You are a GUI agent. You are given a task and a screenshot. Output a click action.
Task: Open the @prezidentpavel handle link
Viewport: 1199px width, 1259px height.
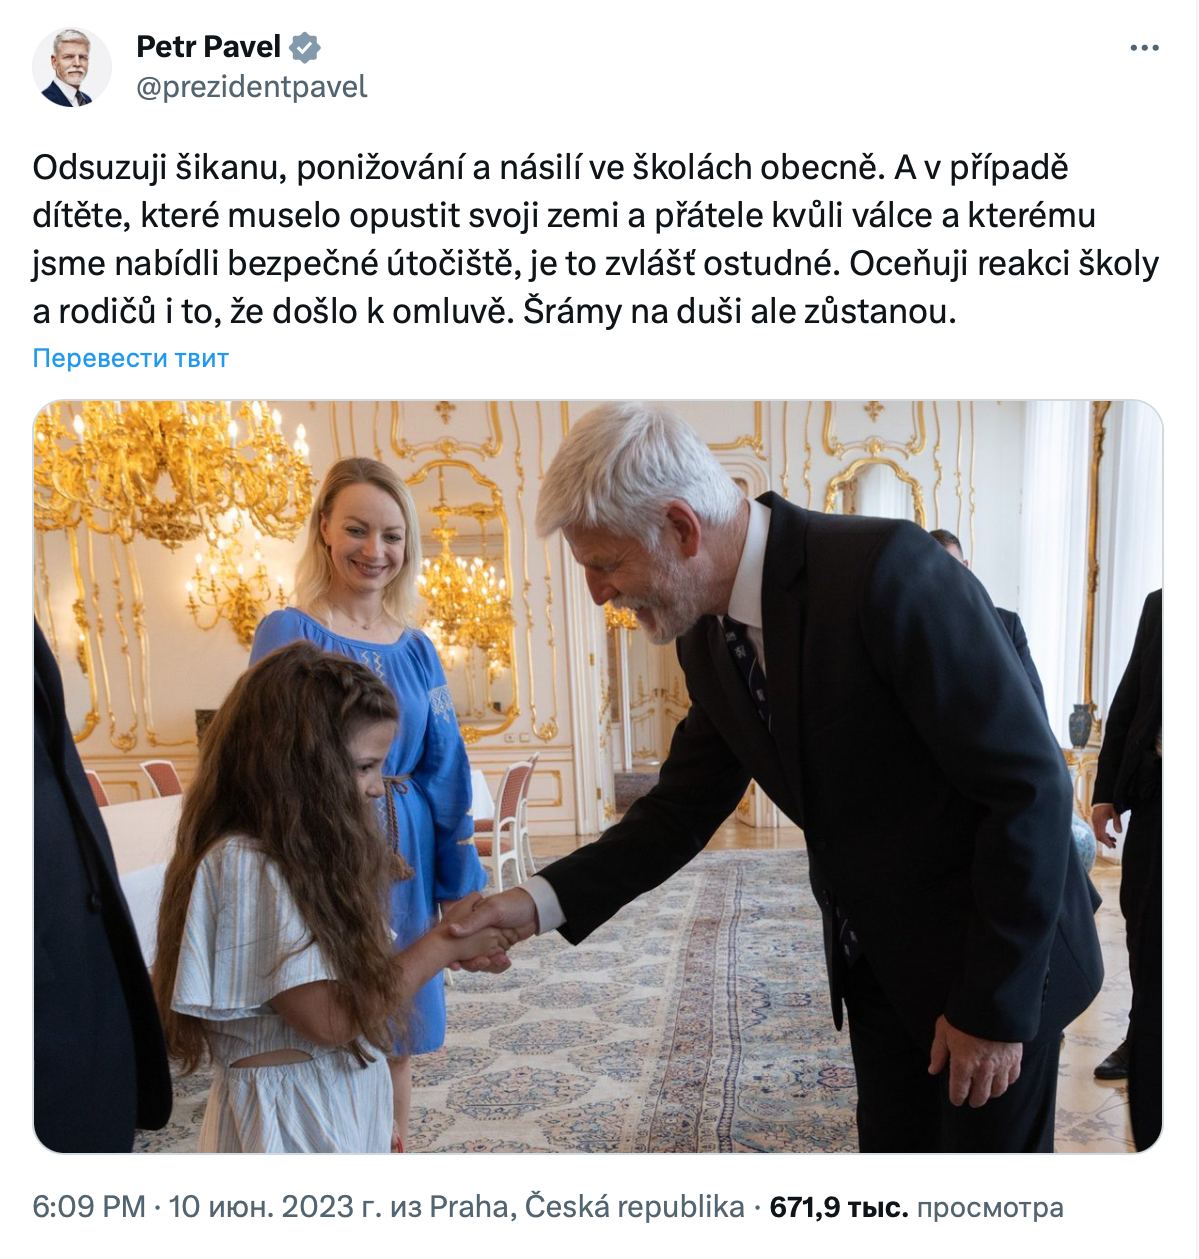(x=252, y=88)
